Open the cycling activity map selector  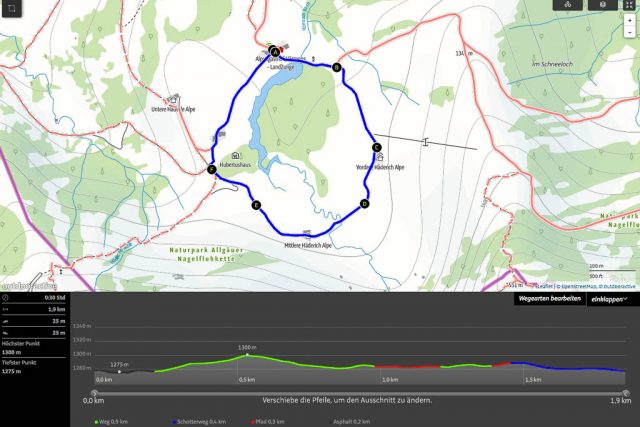(568, 6)
